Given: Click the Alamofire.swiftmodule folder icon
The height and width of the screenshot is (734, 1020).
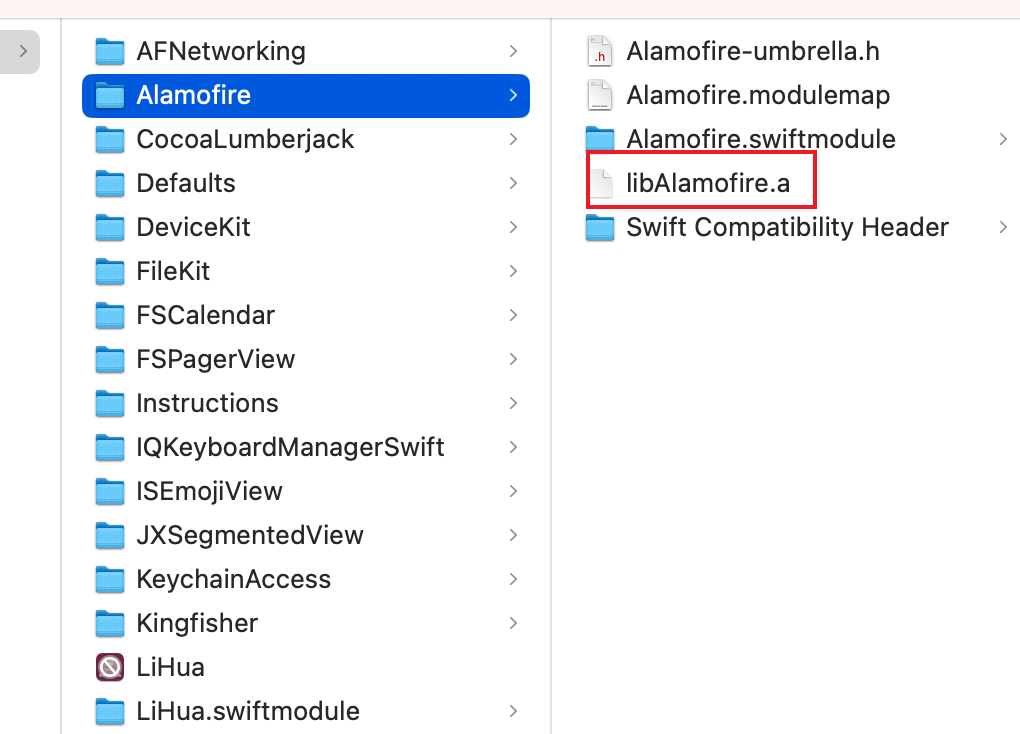Looking at the screenshot, I should (599, 138).
